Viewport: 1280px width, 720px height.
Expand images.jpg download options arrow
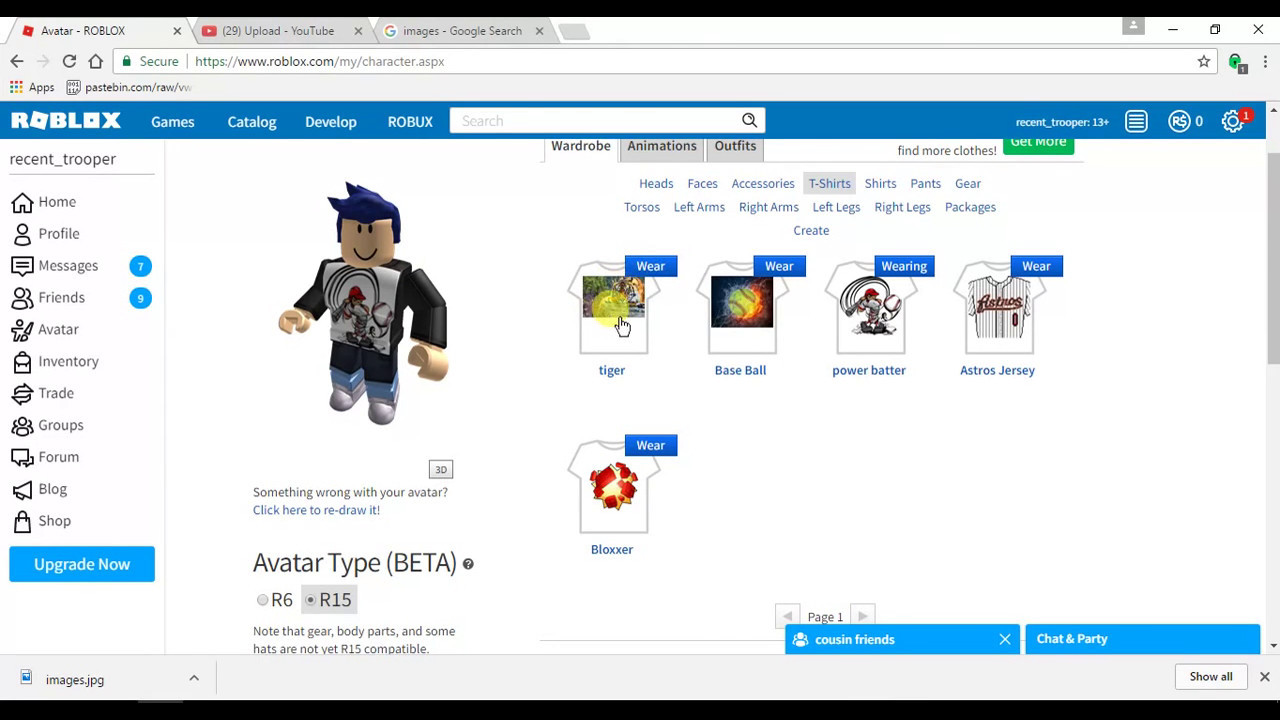tap(194, 678)
